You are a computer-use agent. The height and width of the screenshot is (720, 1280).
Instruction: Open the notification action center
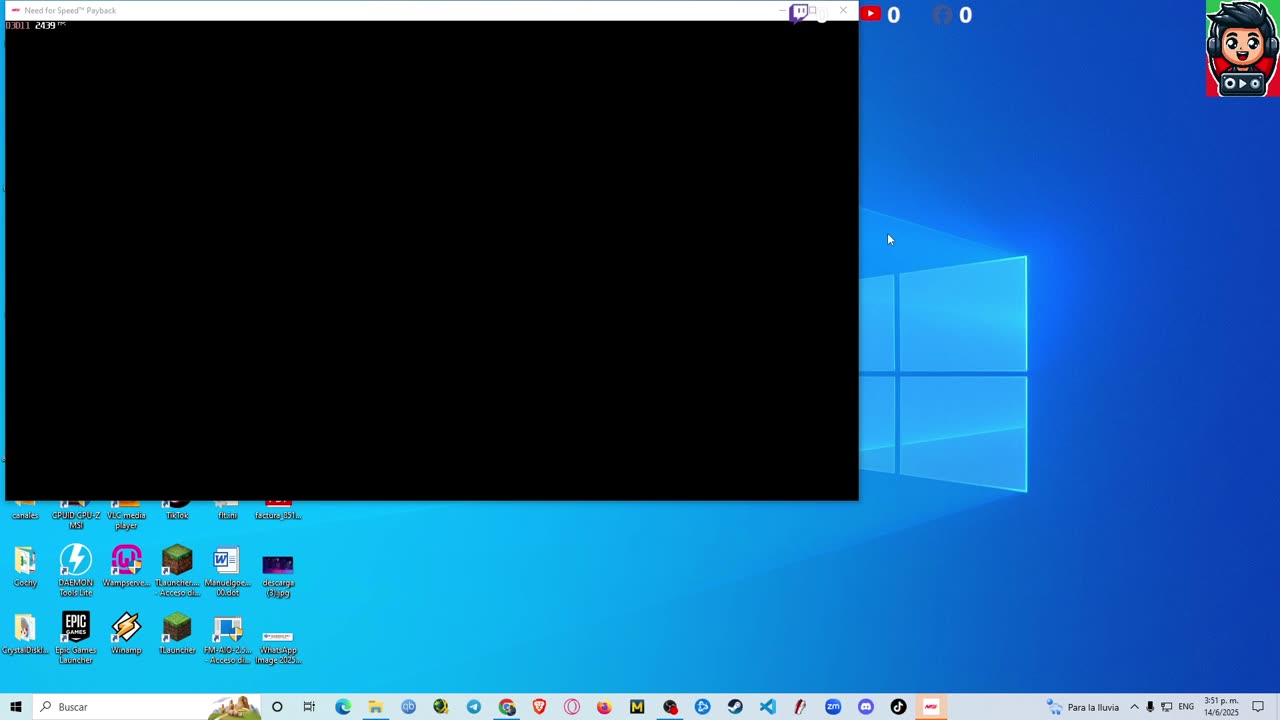pos(1258,707)
